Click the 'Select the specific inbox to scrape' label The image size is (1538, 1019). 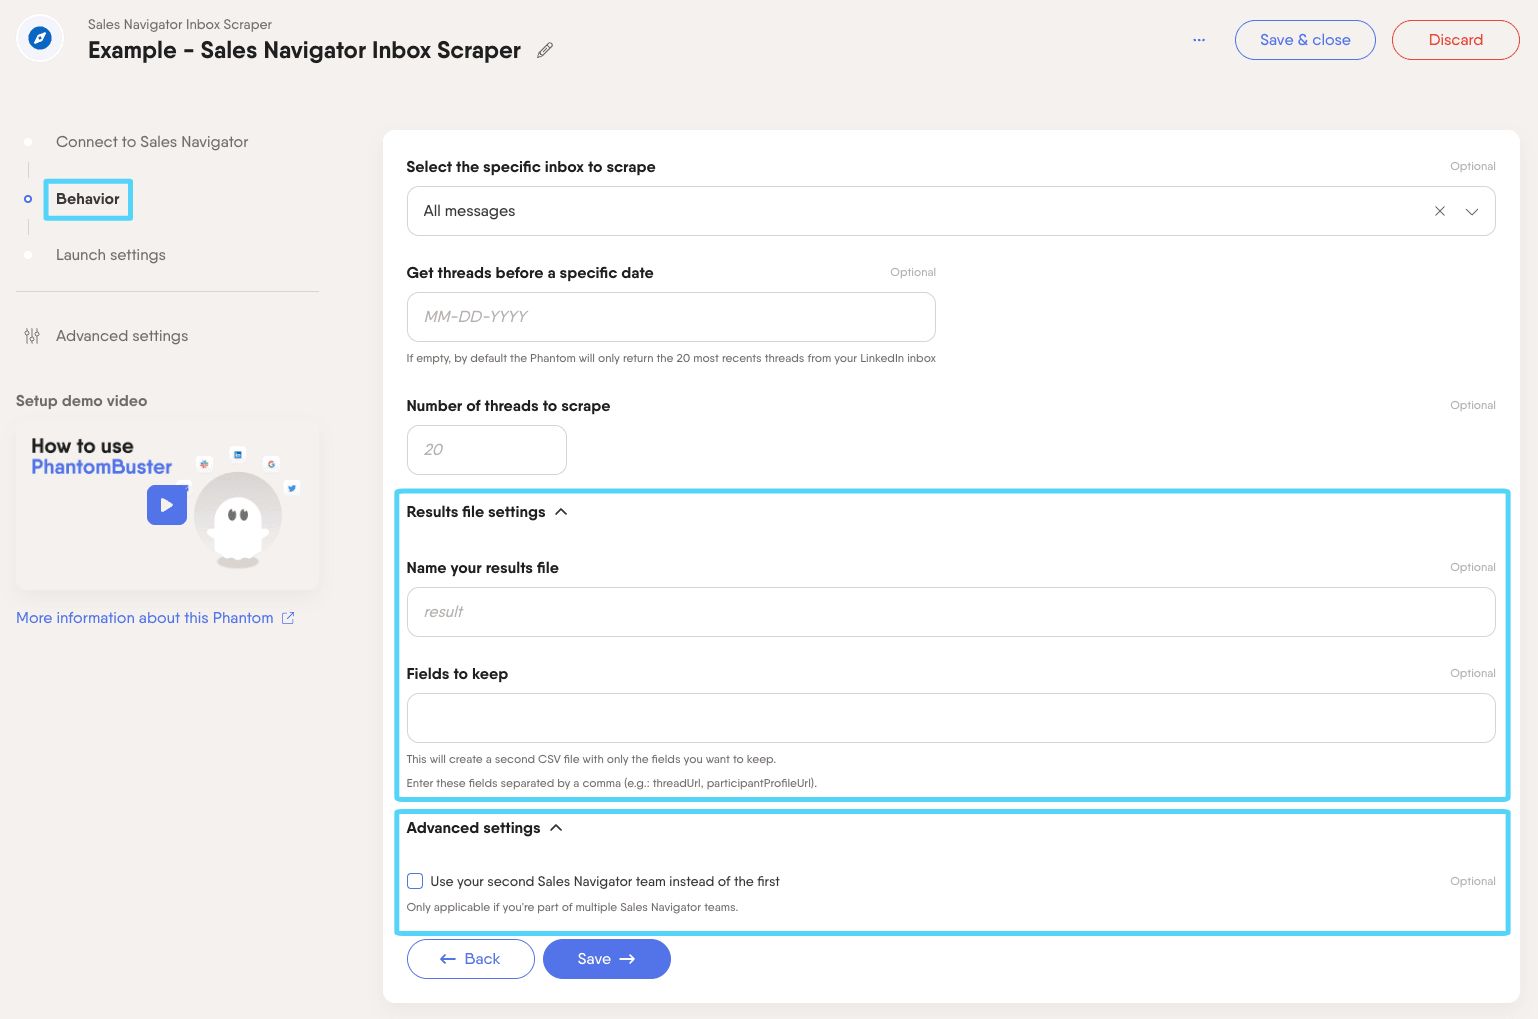pos(531,167)
